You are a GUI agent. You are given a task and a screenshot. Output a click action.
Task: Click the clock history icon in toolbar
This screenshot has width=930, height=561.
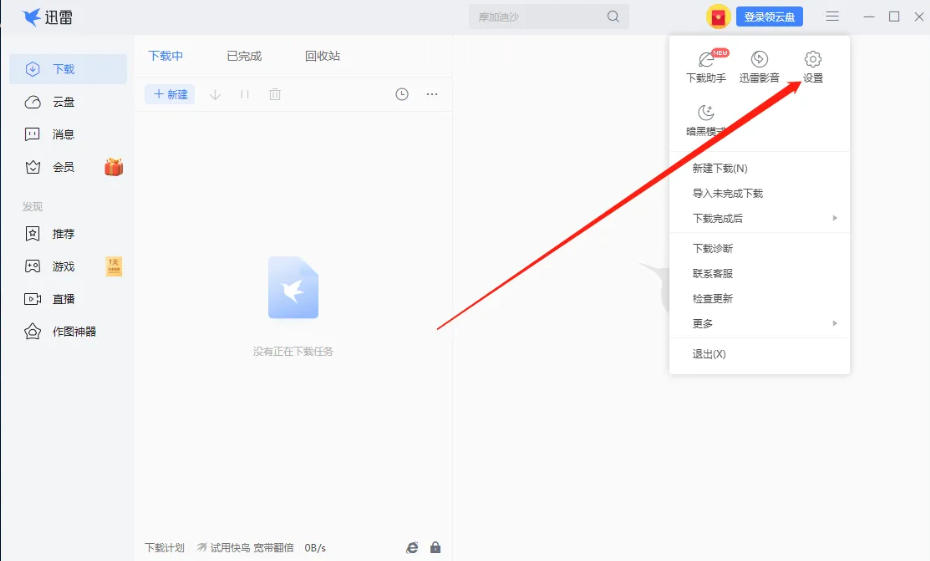[402, 94]
